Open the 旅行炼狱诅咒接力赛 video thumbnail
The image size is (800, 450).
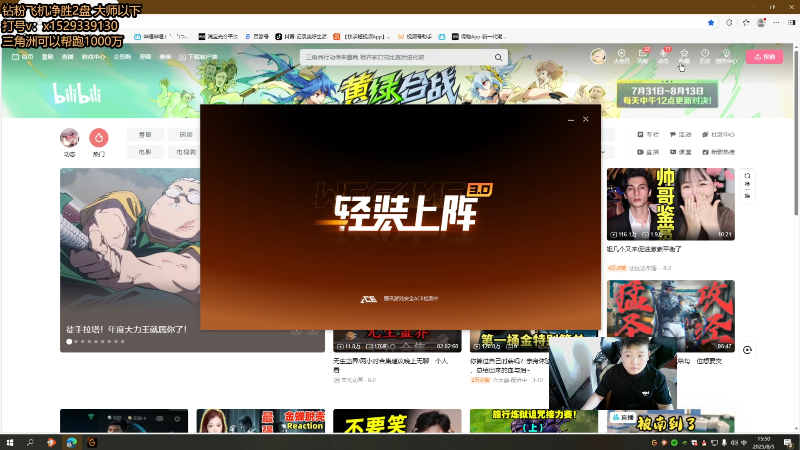(x=534, y=421)
